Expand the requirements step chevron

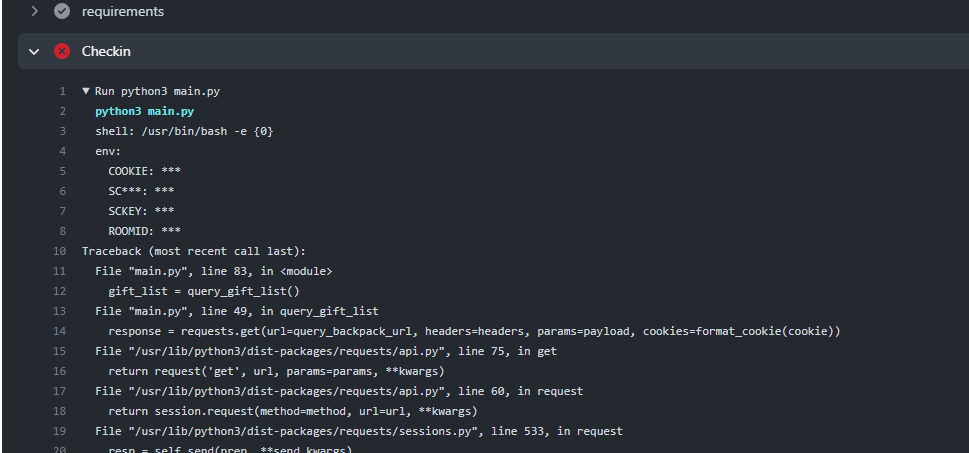[35, 11]
